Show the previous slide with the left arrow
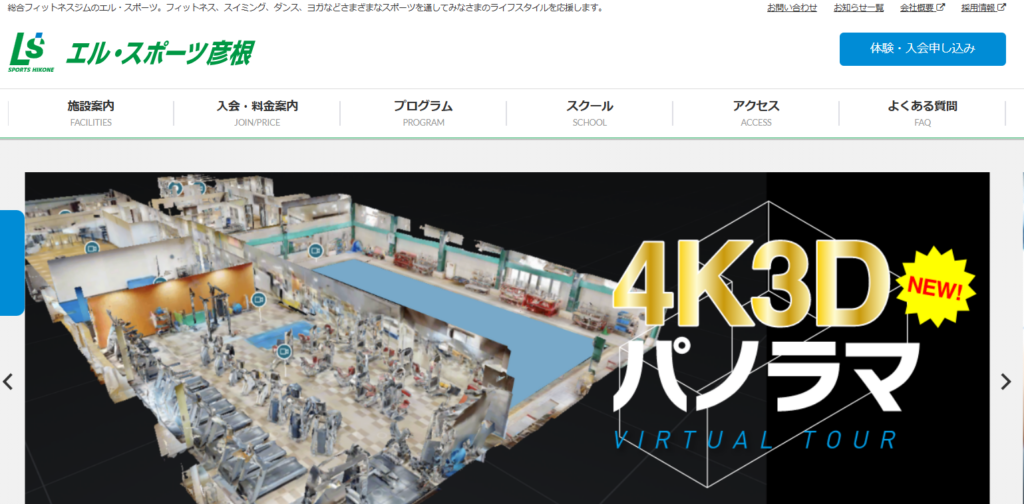 click(x=8, y=382)
